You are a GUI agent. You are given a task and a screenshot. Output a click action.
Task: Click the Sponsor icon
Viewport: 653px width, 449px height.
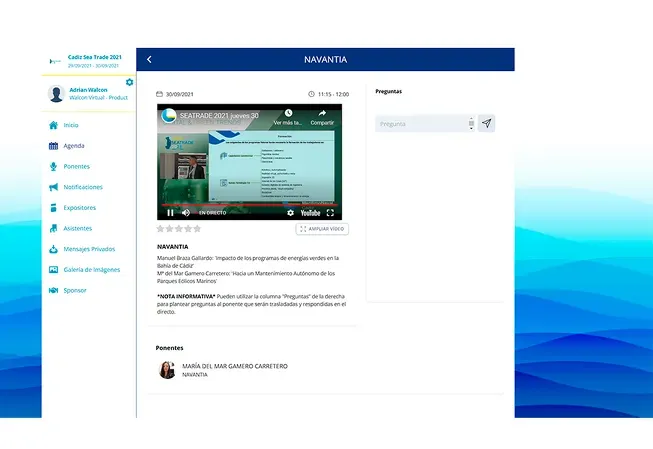pos(53,290)
